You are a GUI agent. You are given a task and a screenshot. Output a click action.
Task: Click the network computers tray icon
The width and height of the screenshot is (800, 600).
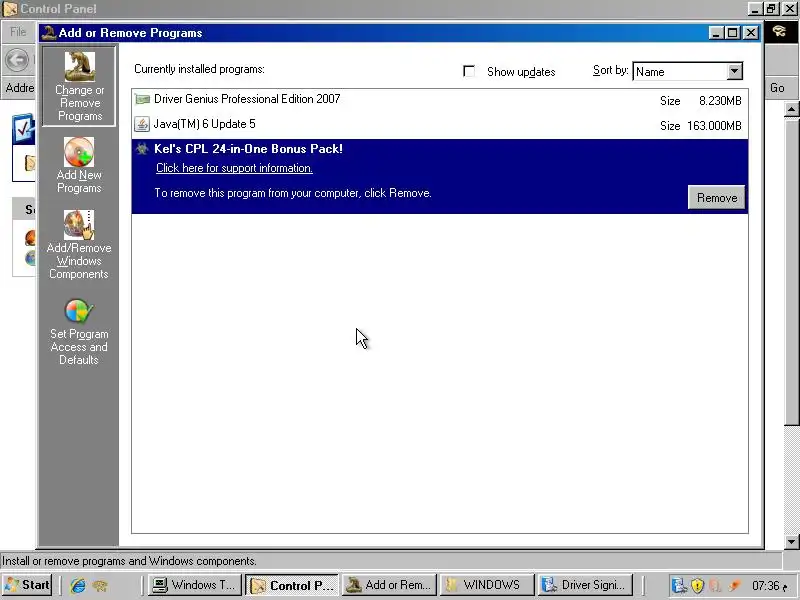(x=679, y=585)
